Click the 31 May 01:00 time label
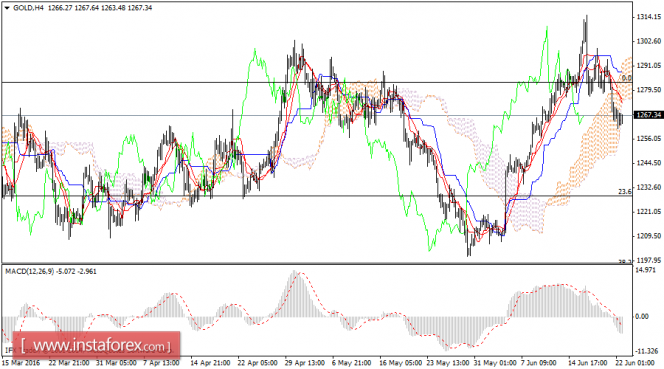 click(x=495, y=363)
